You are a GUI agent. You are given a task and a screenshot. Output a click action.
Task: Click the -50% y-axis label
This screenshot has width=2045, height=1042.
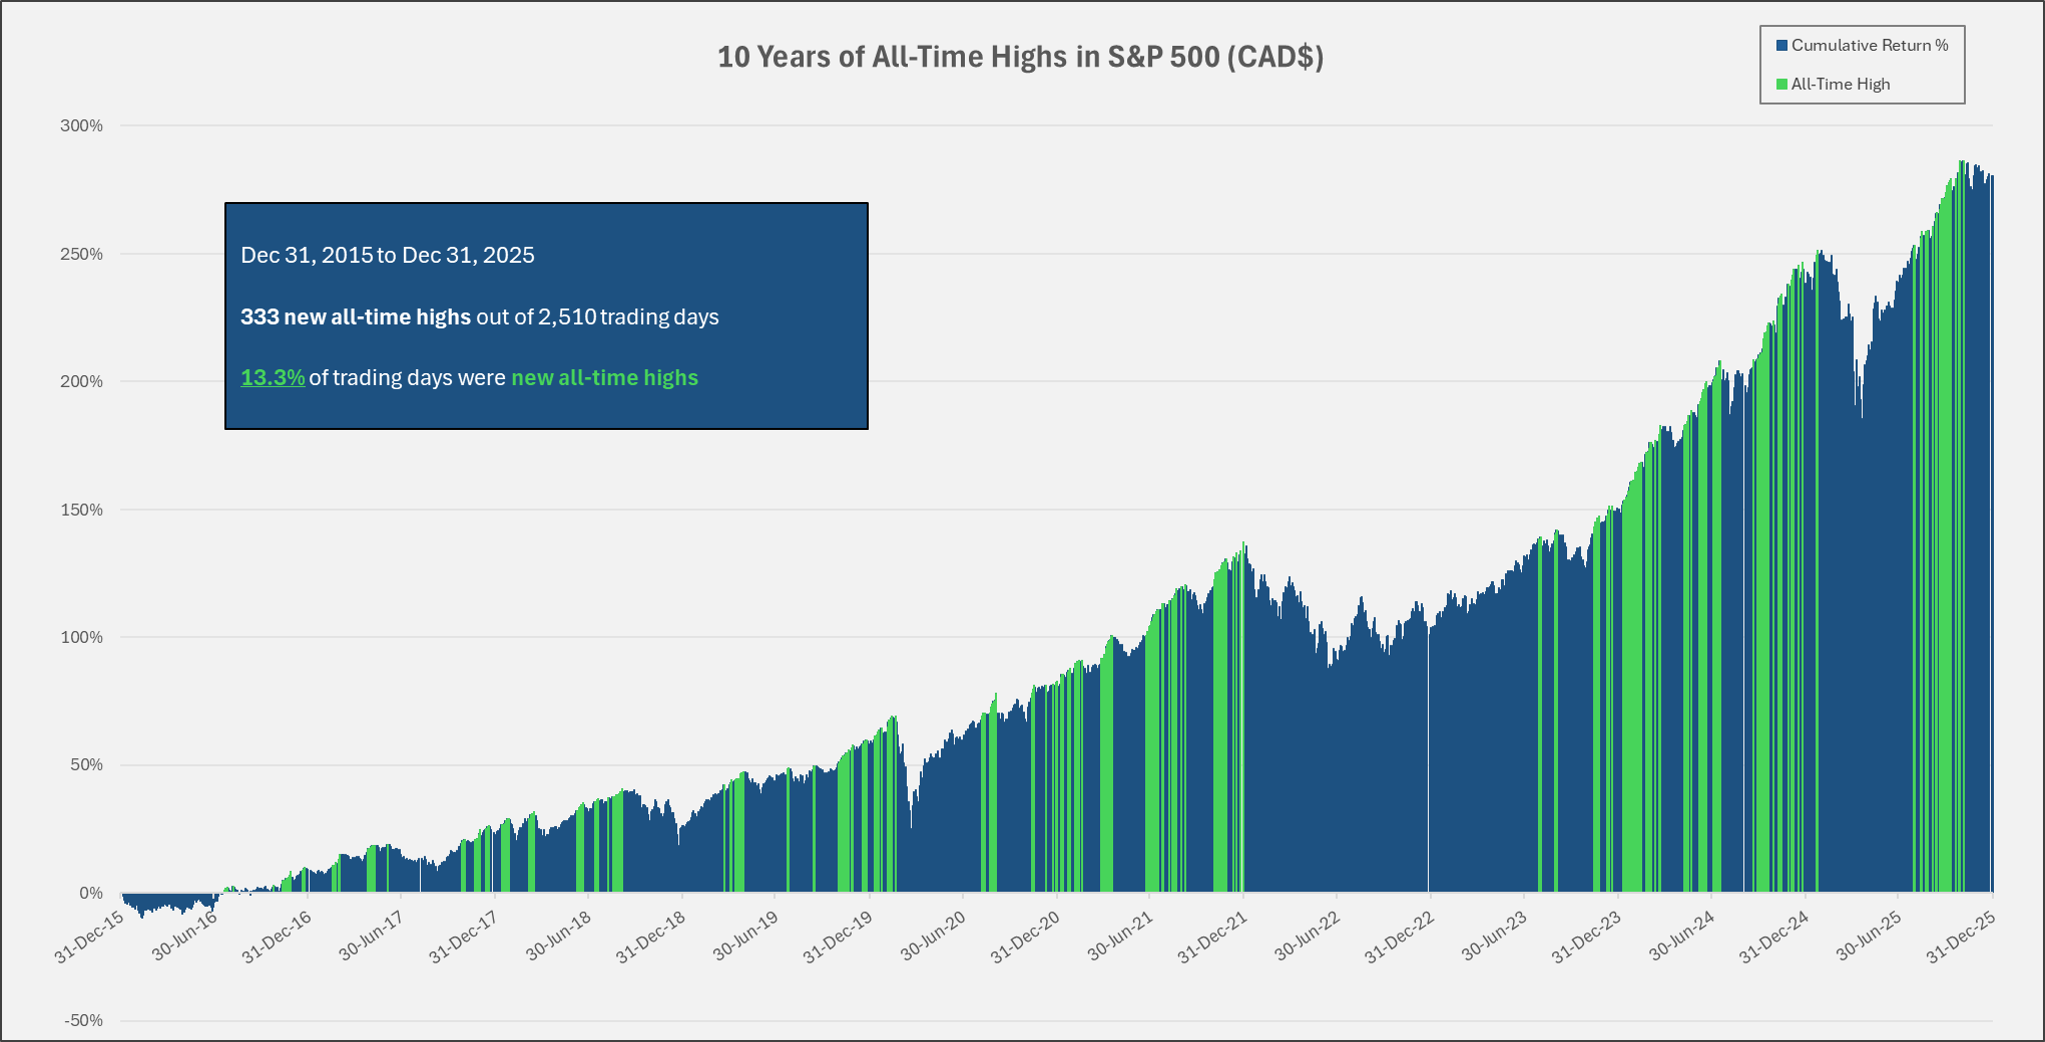(84, 1021)
